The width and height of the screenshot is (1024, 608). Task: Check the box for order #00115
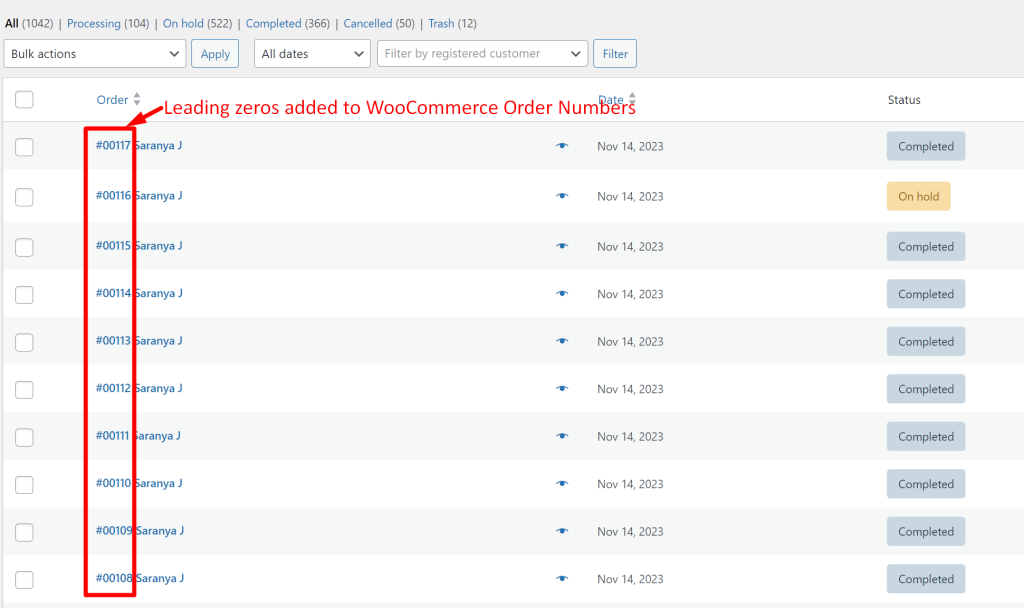click(x=24, y=248)
